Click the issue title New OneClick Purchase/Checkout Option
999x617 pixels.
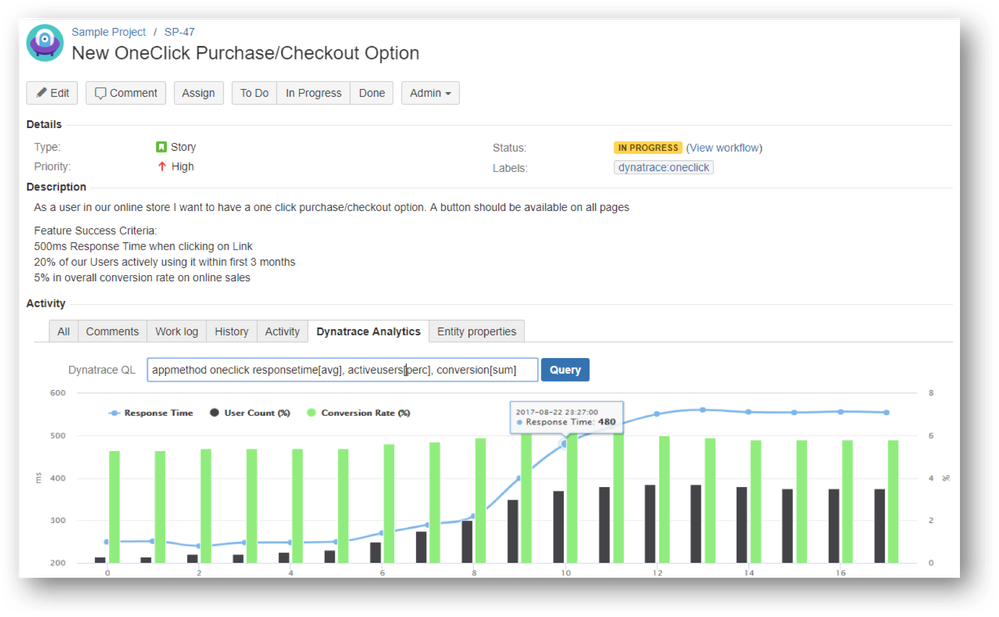(245, 53)
